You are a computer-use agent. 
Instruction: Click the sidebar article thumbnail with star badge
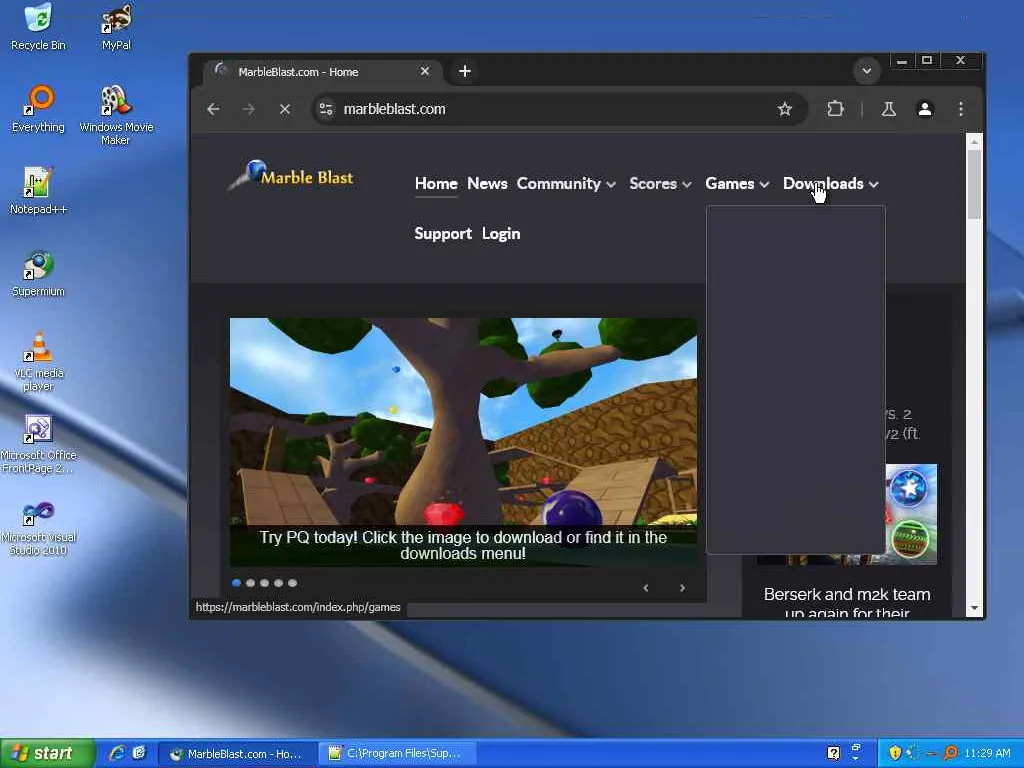(x=911, y=514)
